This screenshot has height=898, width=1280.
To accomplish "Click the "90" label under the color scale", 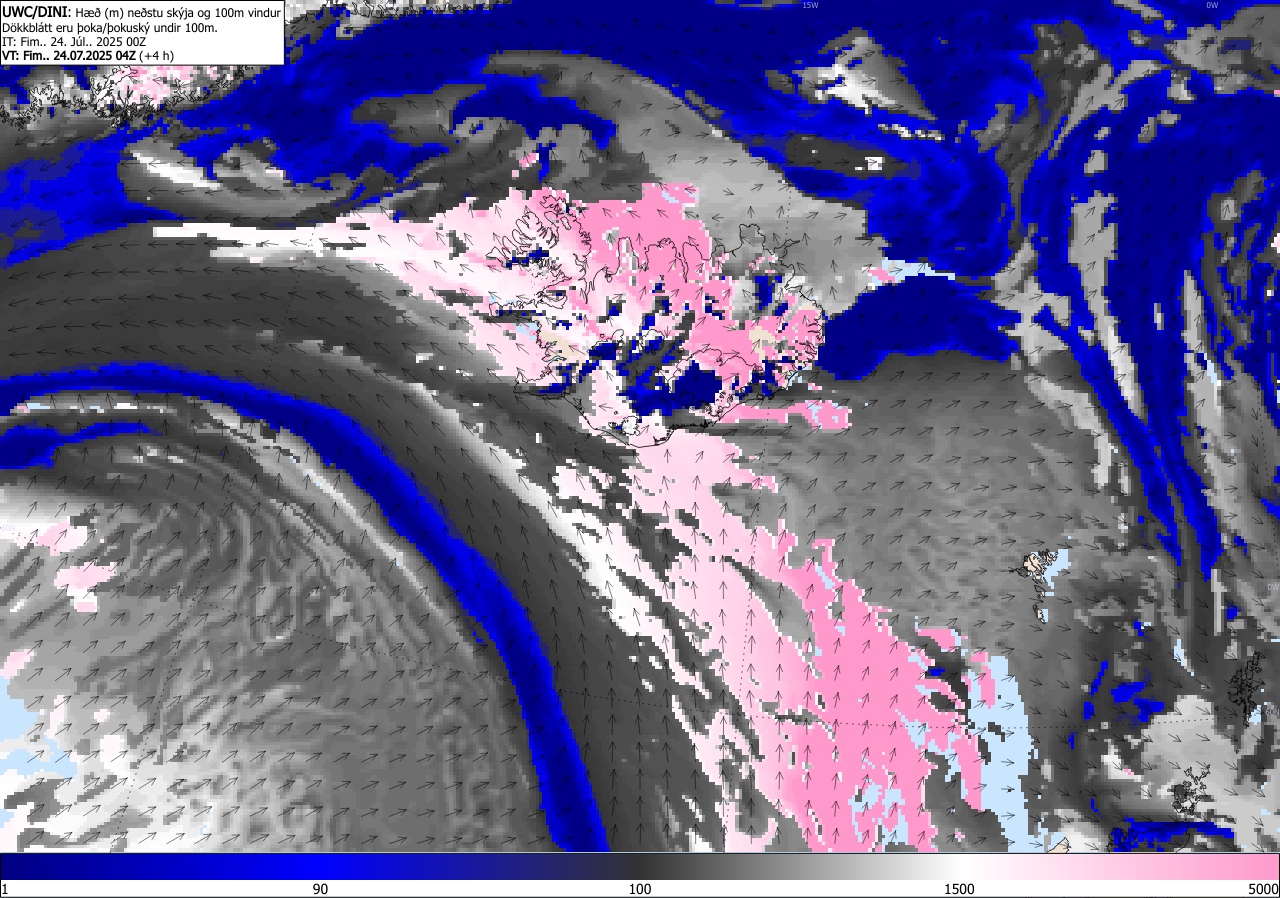I will 321,889.
